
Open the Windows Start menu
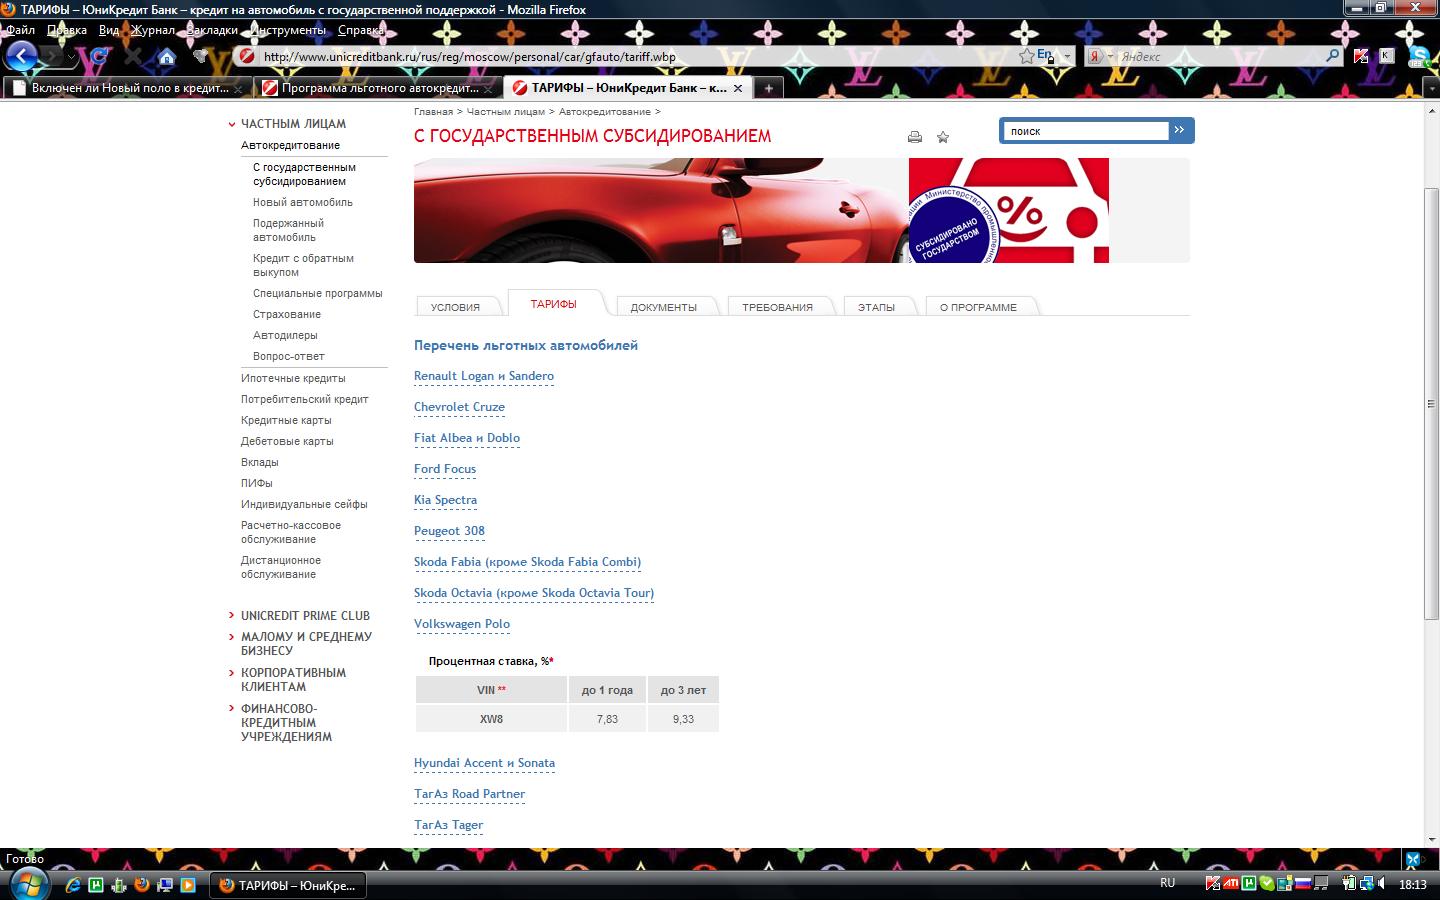pos(26,884)
